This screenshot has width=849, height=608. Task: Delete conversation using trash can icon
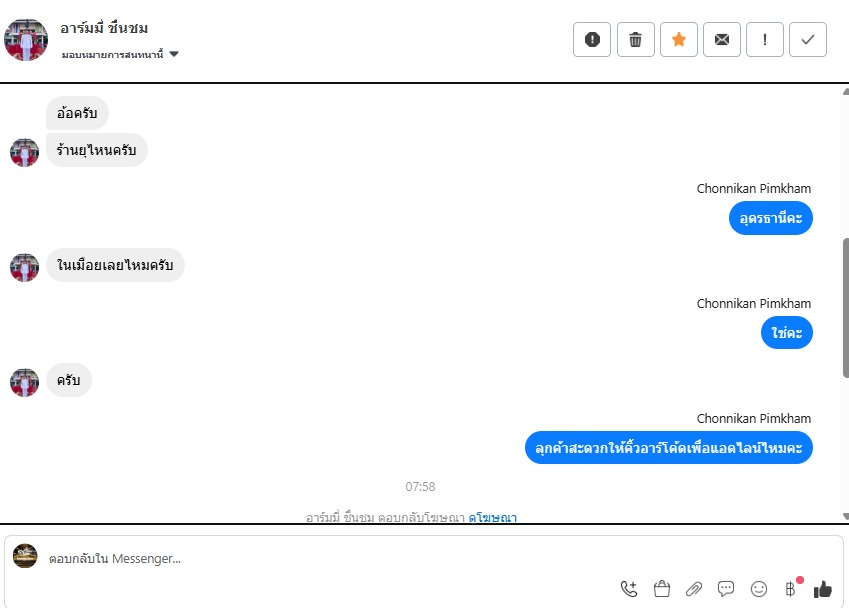tap(636, 40)
